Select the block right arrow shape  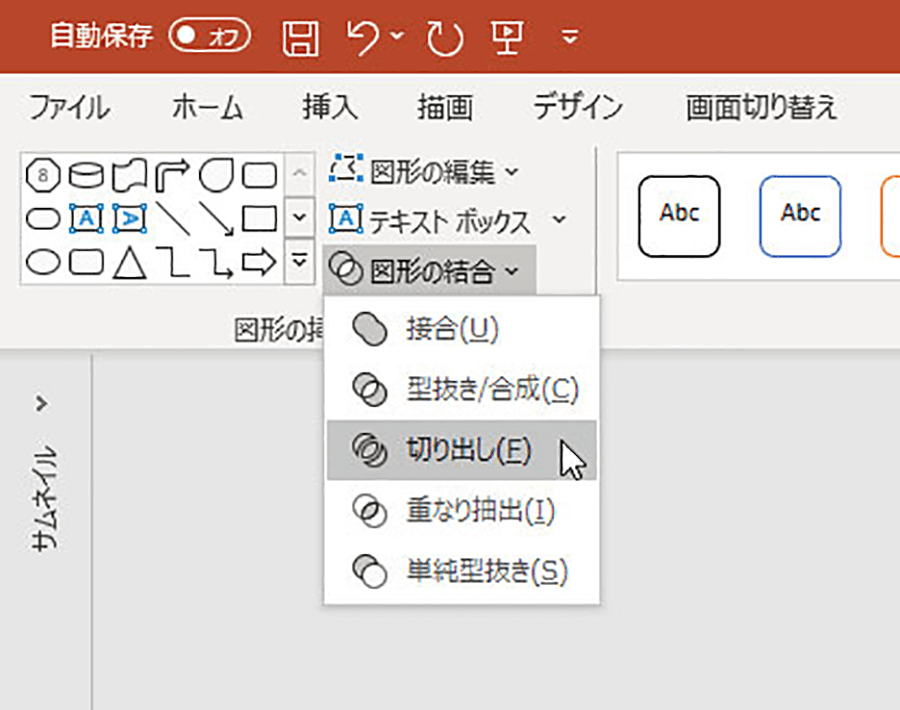click(x=259, y=262)
